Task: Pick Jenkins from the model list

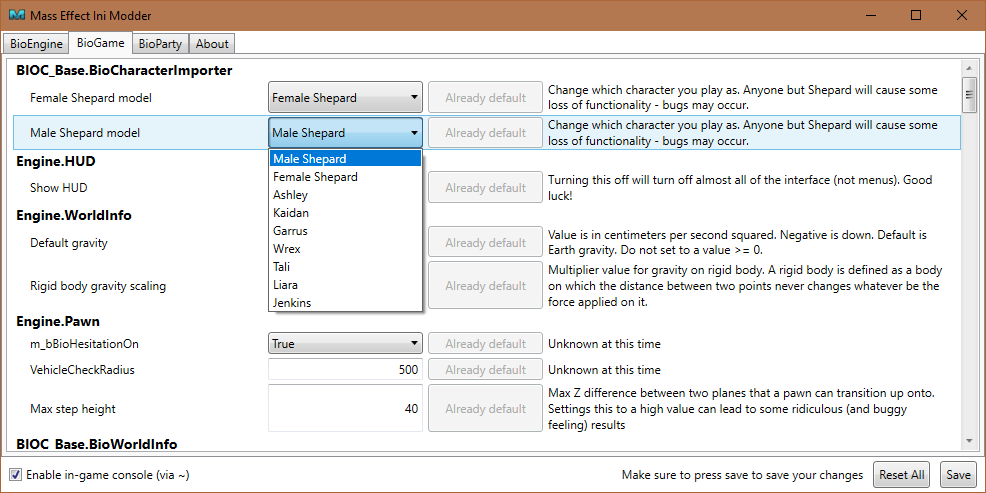Action: (x=345, y=303)
